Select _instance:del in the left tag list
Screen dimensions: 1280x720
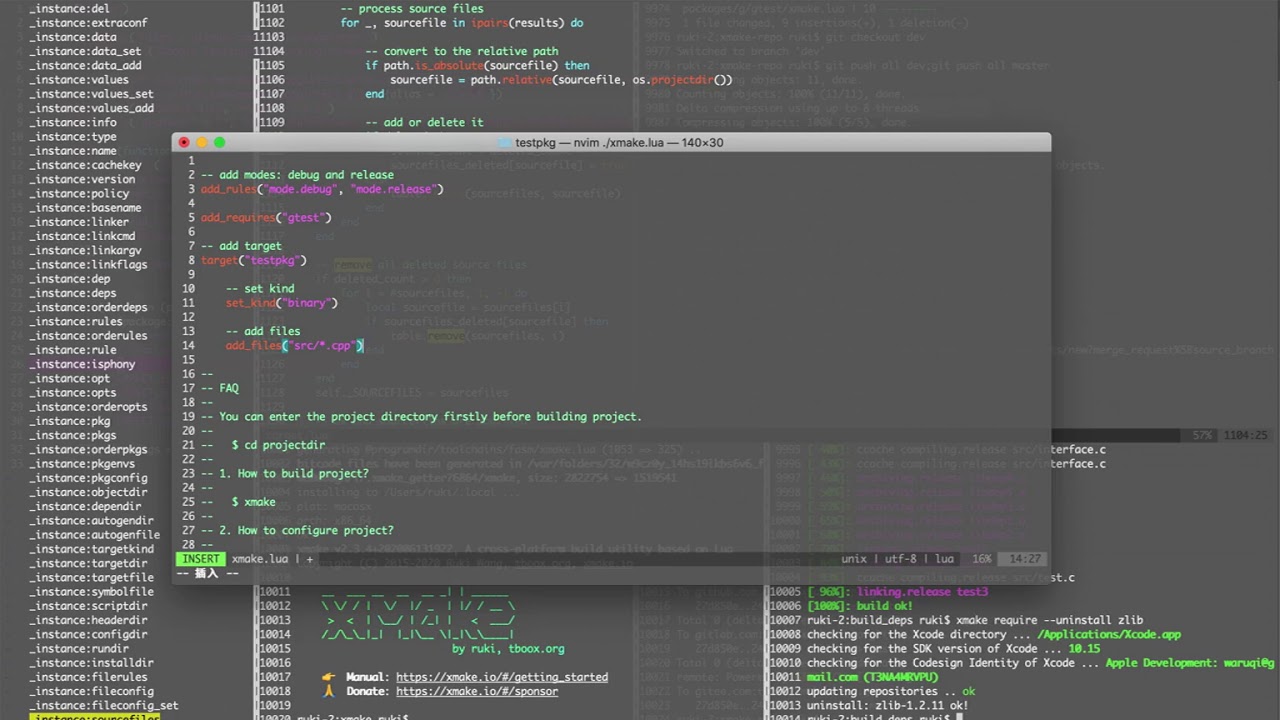(69, 9)
